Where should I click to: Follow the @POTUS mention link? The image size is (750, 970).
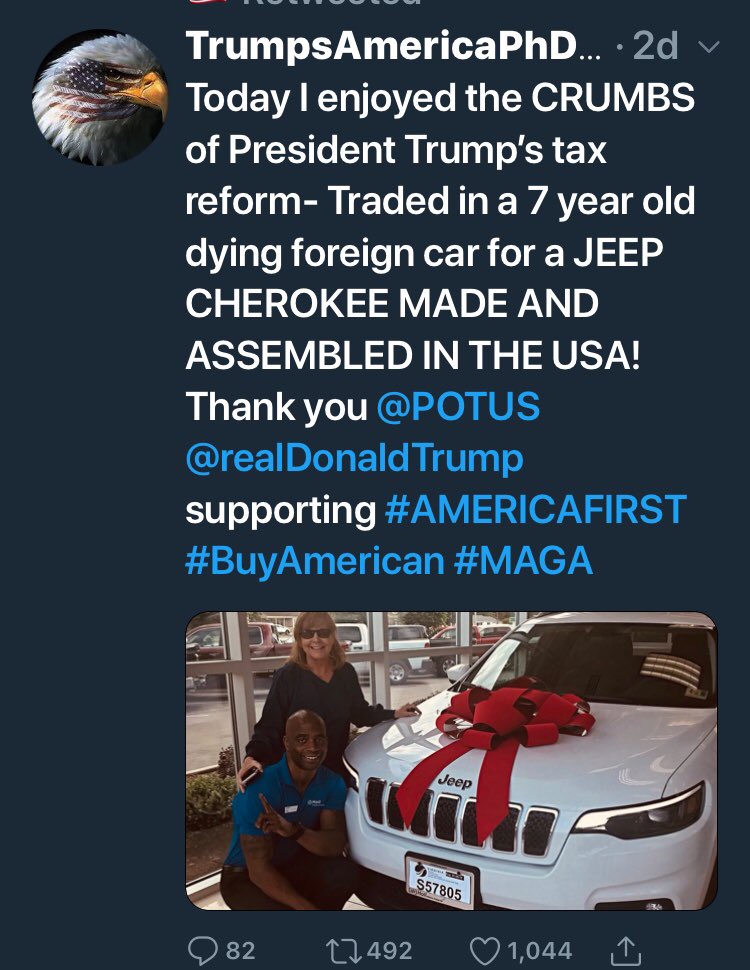click(x=458, y=406)
